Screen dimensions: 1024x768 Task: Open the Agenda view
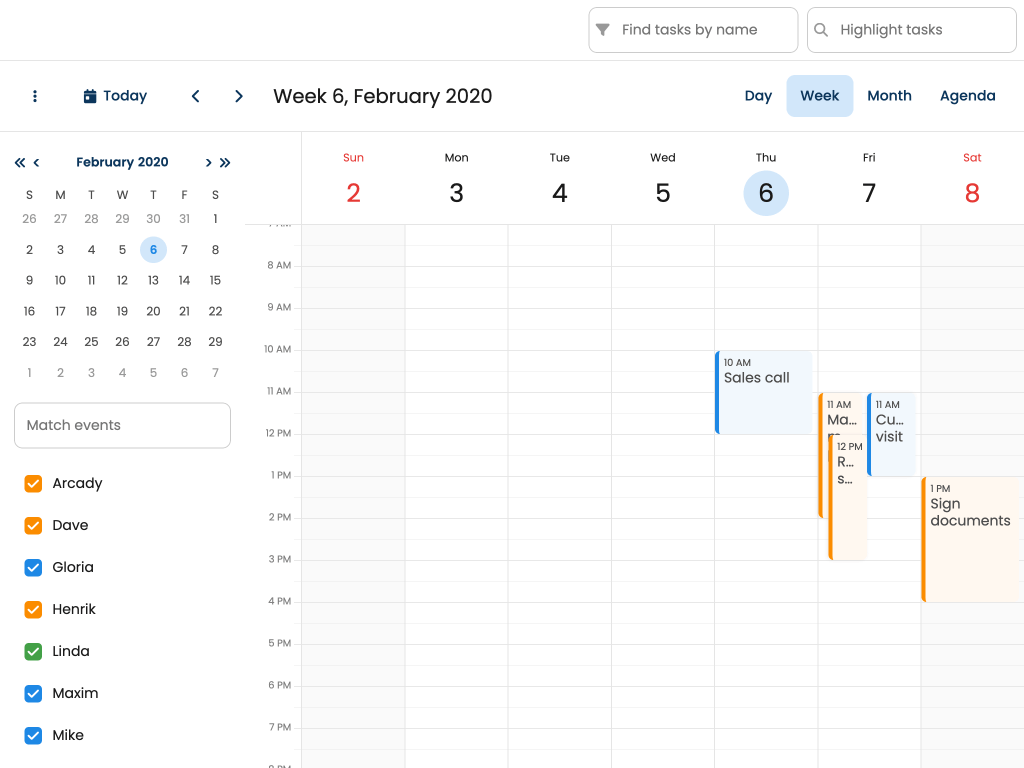pyautogui.click(x=967, y=96)
